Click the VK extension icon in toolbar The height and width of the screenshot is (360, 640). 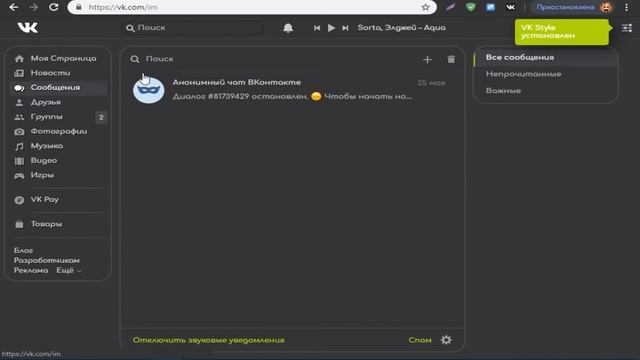(510, 7)
